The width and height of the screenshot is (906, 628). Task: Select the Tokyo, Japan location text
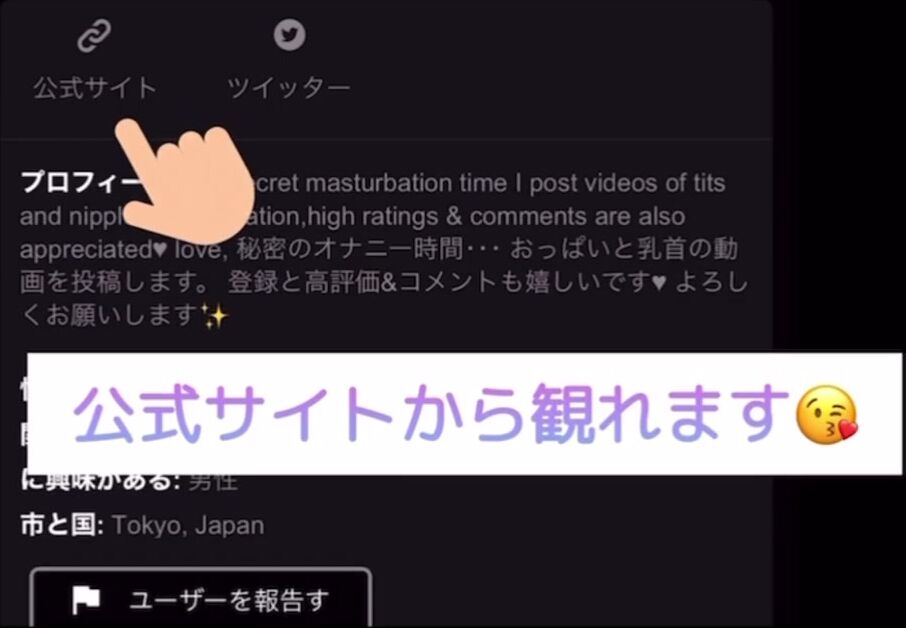click(188, 526)
